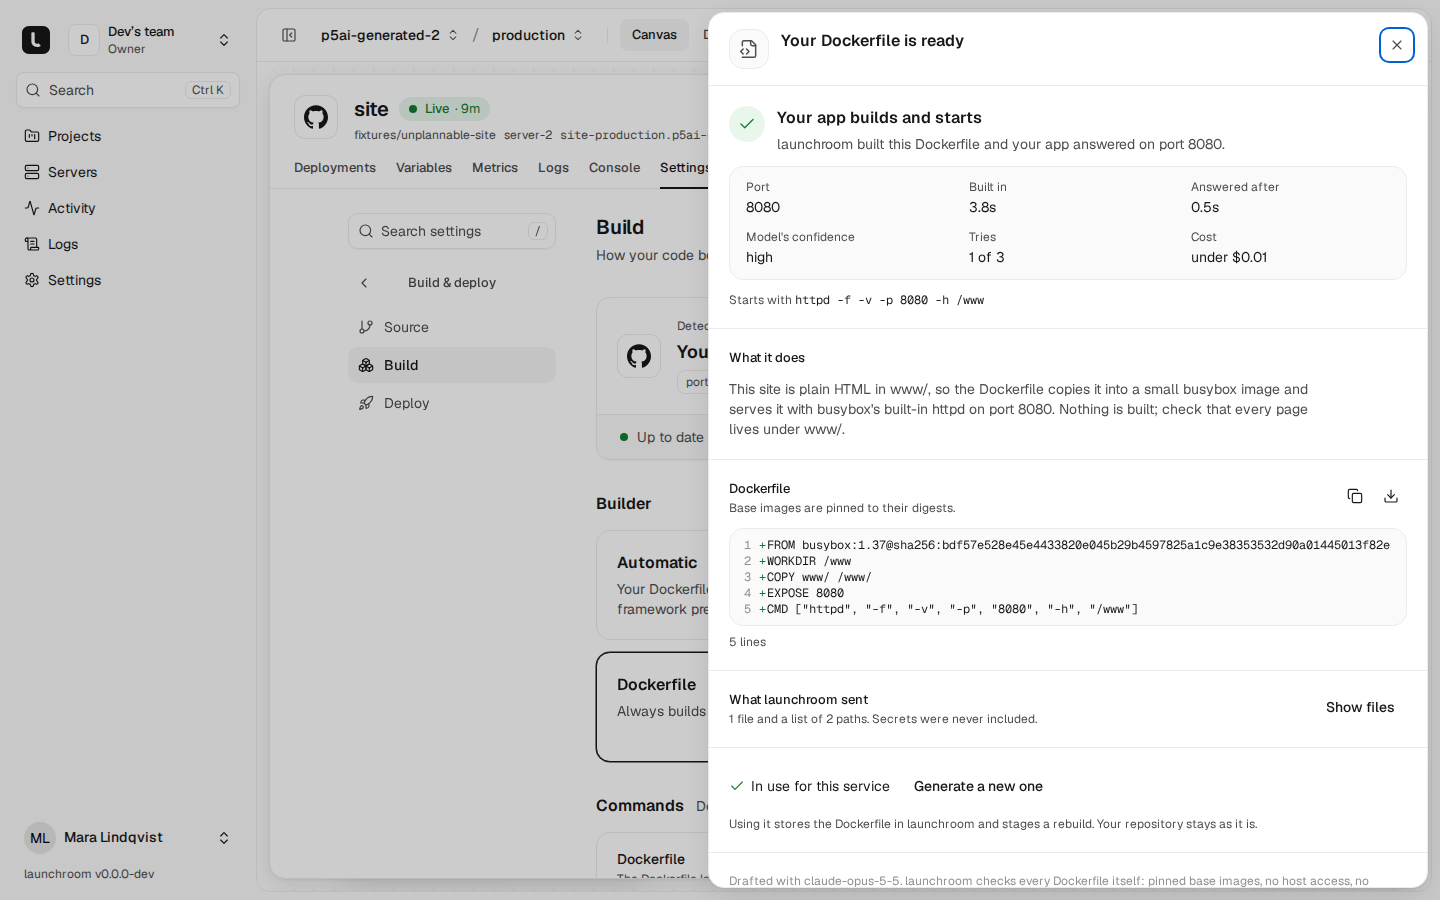Click the Dev's team D avatar
This screenshot has height=900, width=1440.
click(84, 40)
